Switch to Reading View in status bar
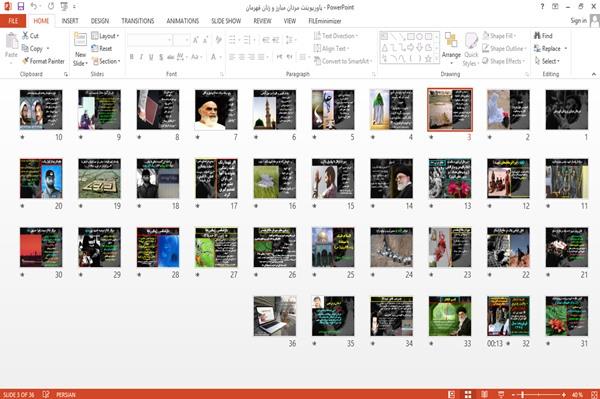The image size is (600, 399). pyautogui.click(x=484, y=394)
